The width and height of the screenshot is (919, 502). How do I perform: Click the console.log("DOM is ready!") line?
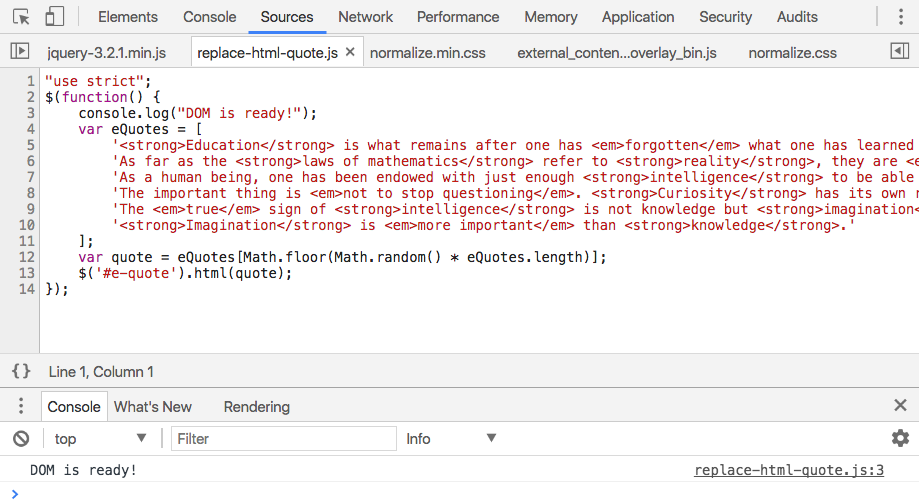[198, 113]
